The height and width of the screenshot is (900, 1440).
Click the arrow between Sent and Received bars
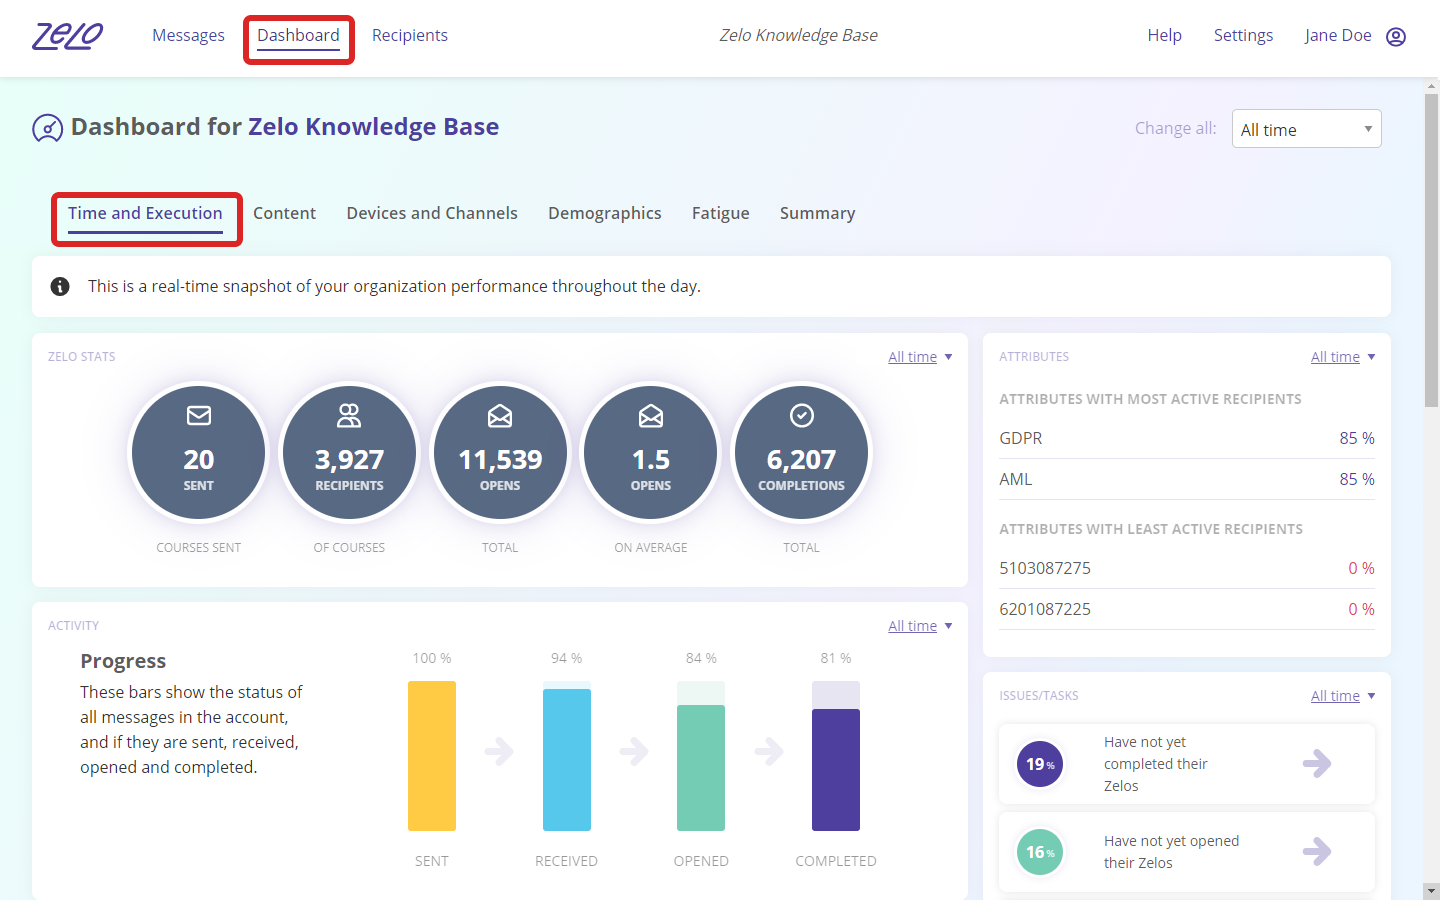(x=499, y=751)
